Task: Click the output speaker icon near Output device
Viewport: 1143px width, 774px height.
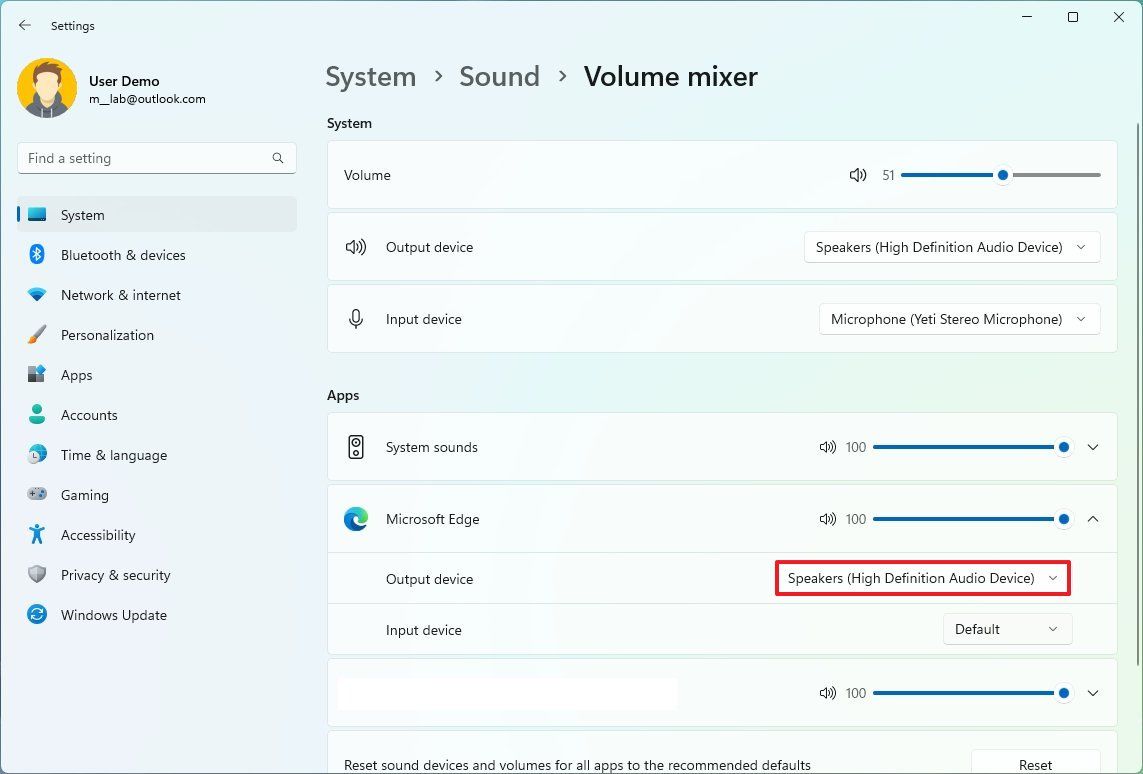Action: [x=356, y=247]
